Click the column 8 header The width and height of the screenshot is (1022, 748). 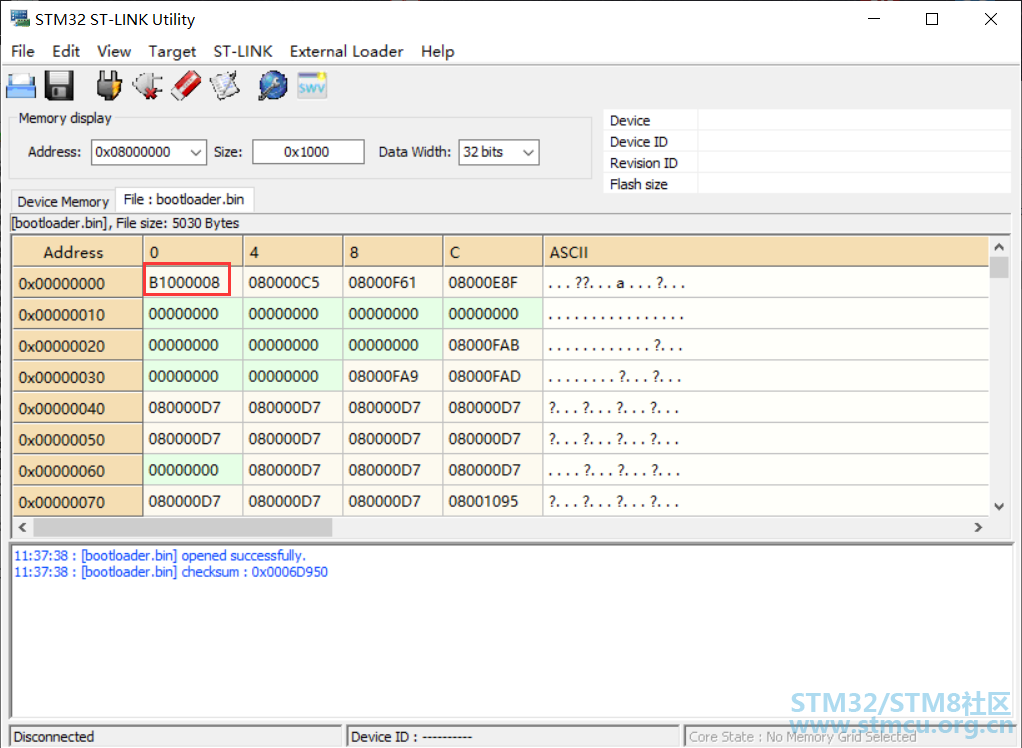(392, 252)
